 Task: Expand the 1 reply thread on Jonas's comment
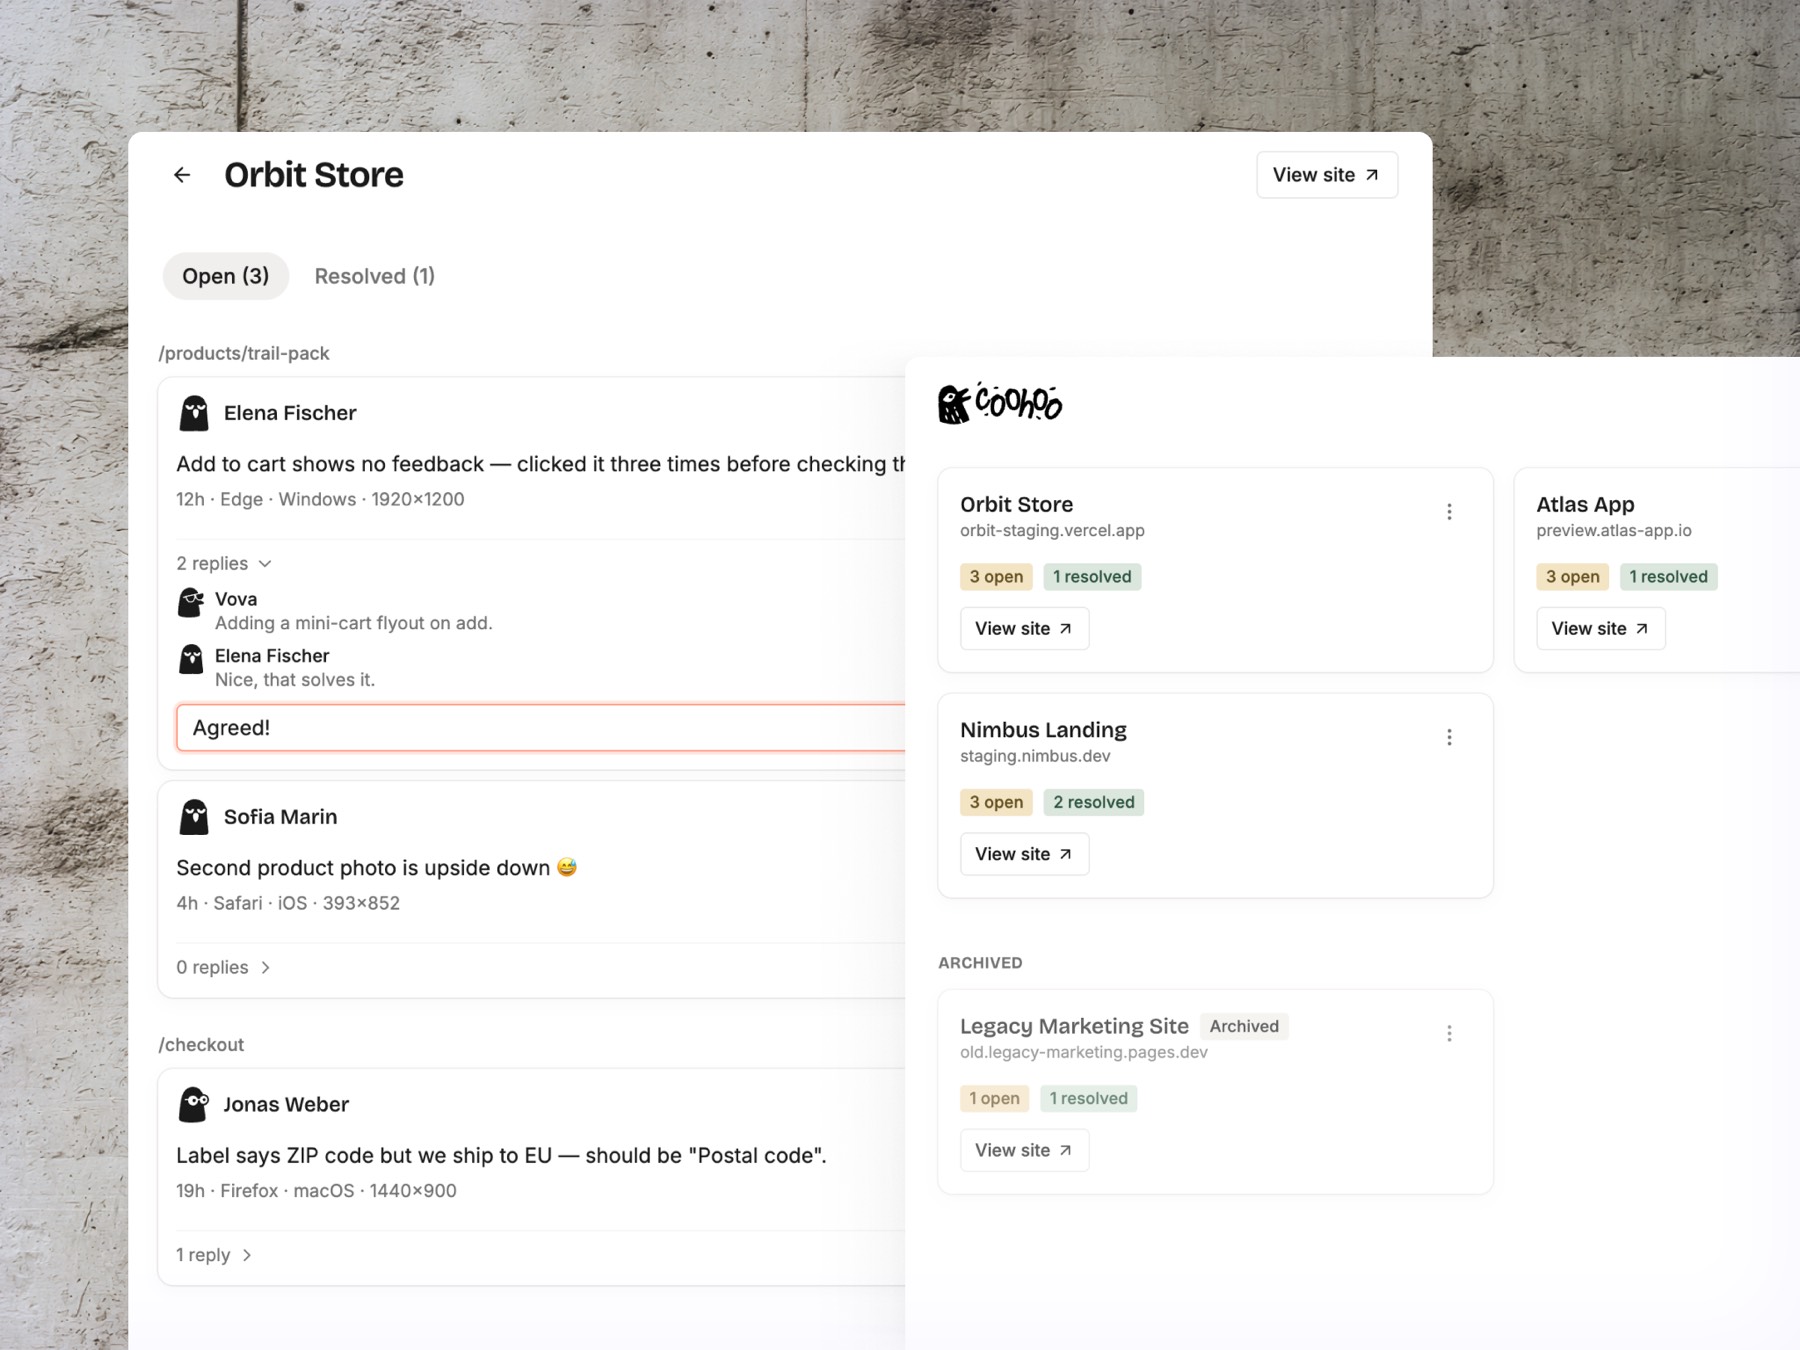[214, 1255]
